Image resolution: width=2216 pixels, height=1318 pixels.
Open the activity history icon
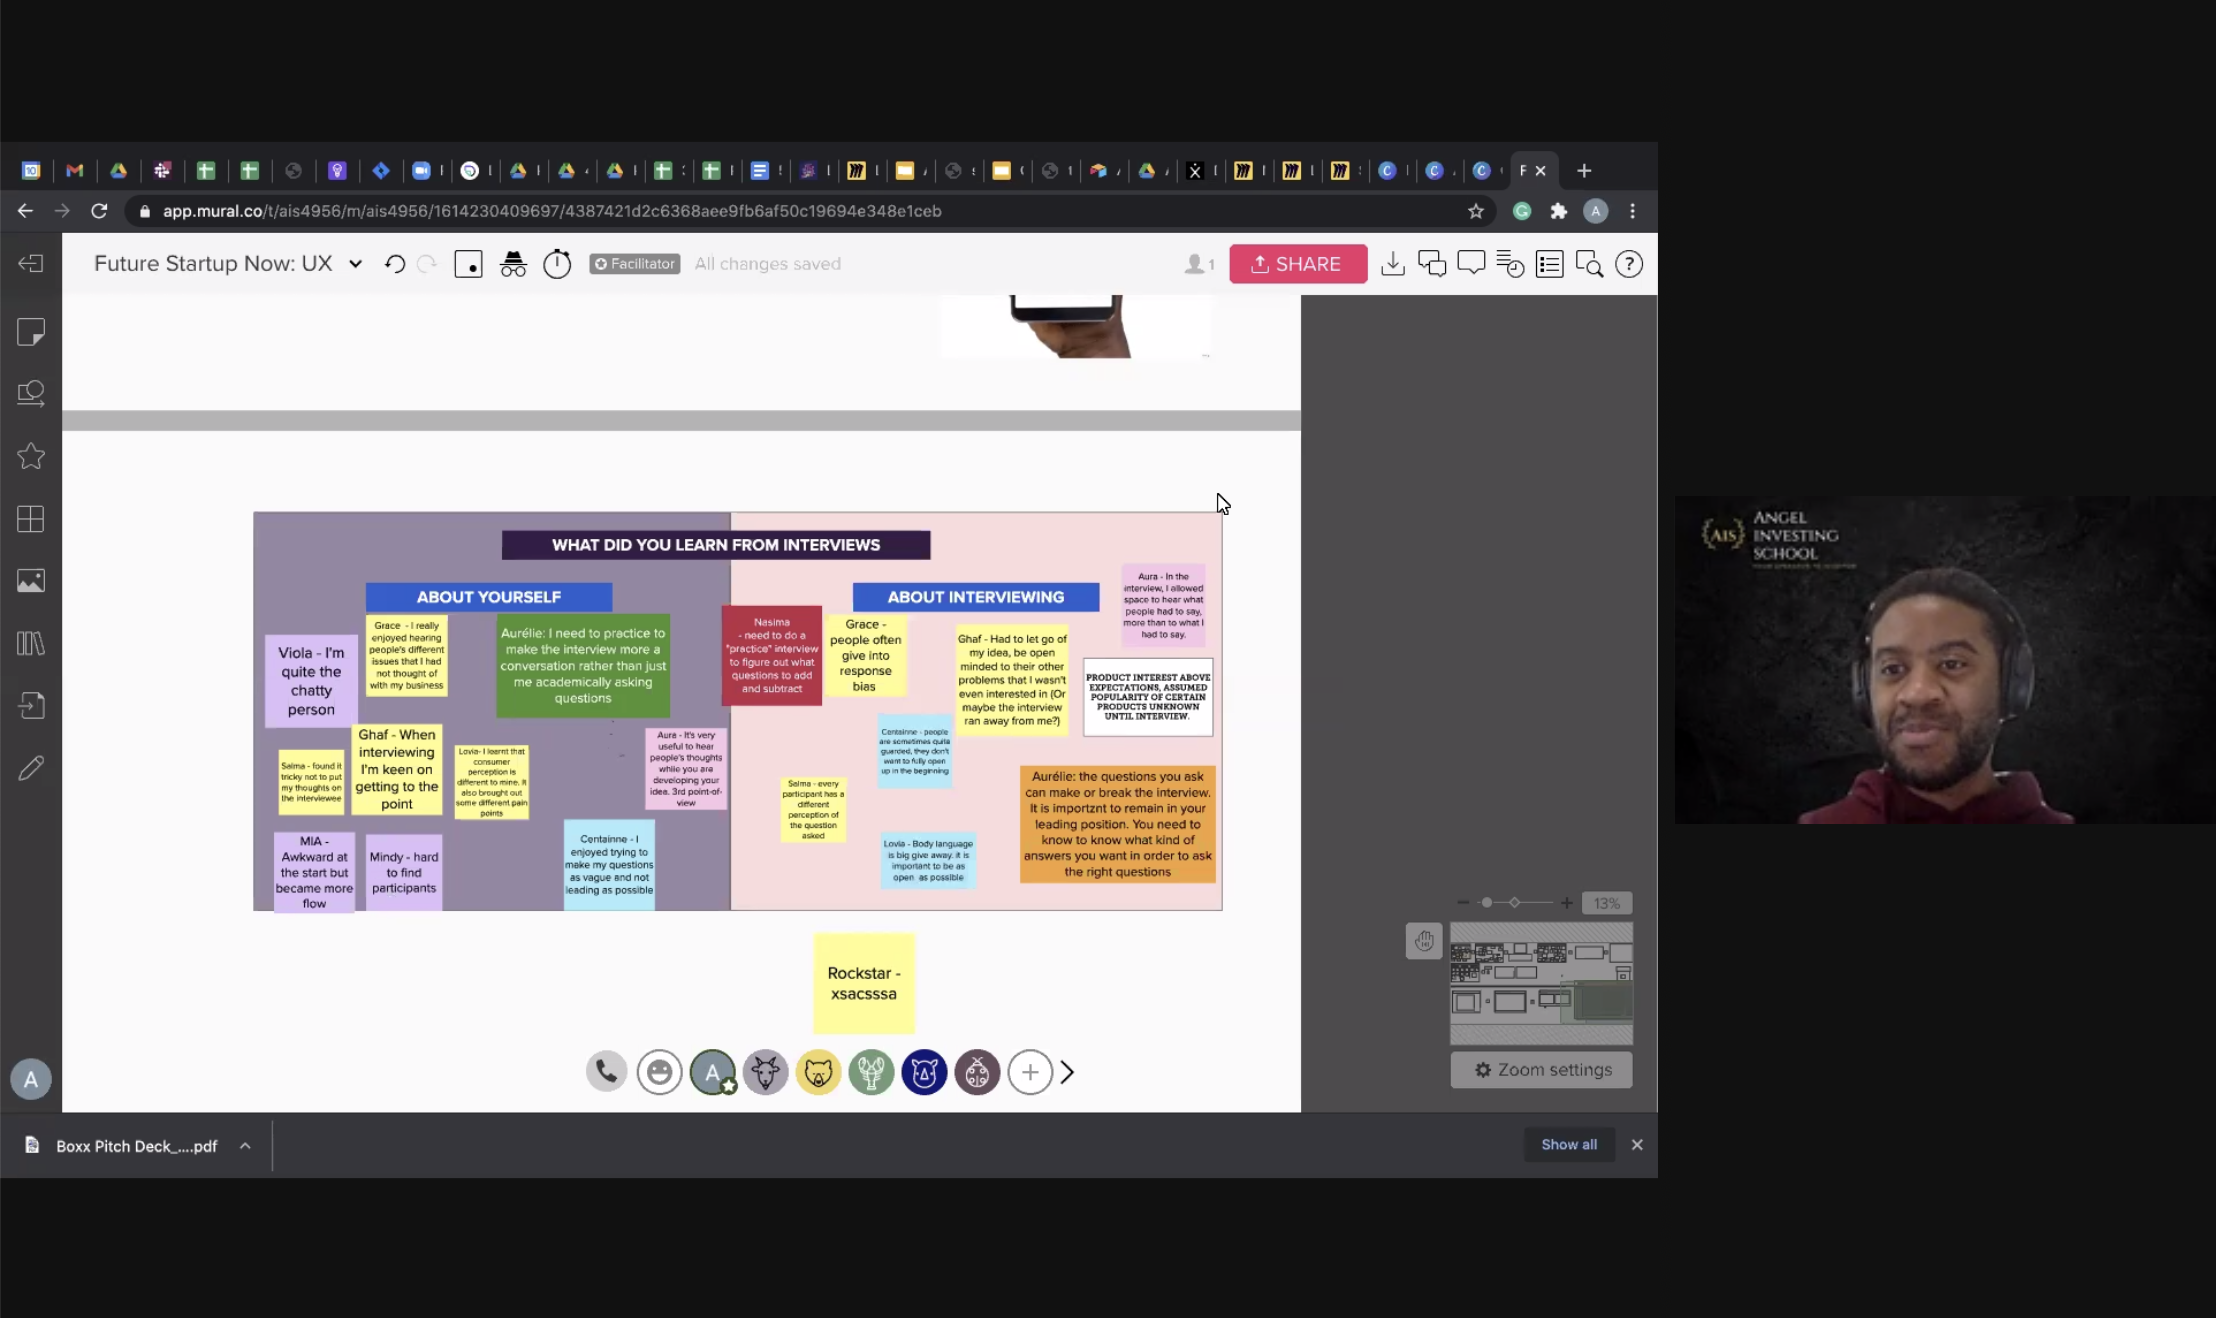1510,264
